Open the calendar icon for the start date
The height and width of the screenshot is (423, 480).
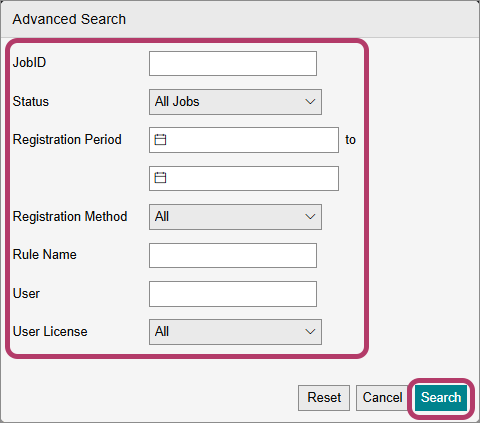click(x=160, y=140)
